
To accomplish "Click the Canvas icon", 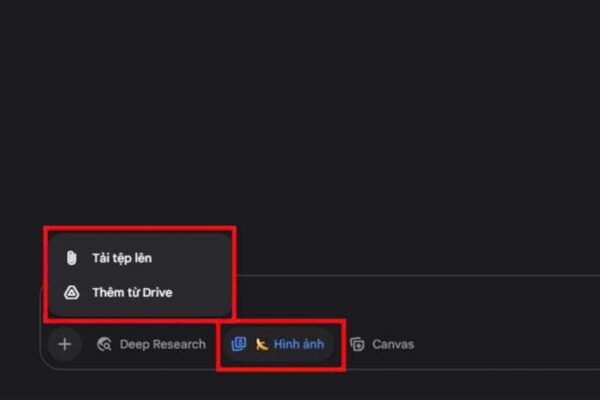I will point(357,344).
